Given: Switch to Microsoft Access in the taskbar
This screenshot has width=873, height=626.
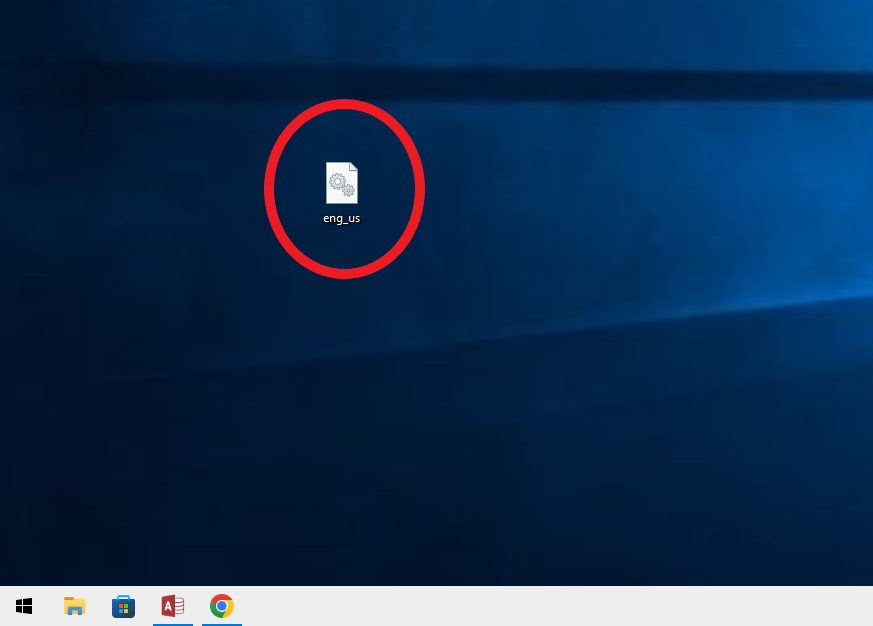Looking at the screenshot, I should (x=173, y=606).
